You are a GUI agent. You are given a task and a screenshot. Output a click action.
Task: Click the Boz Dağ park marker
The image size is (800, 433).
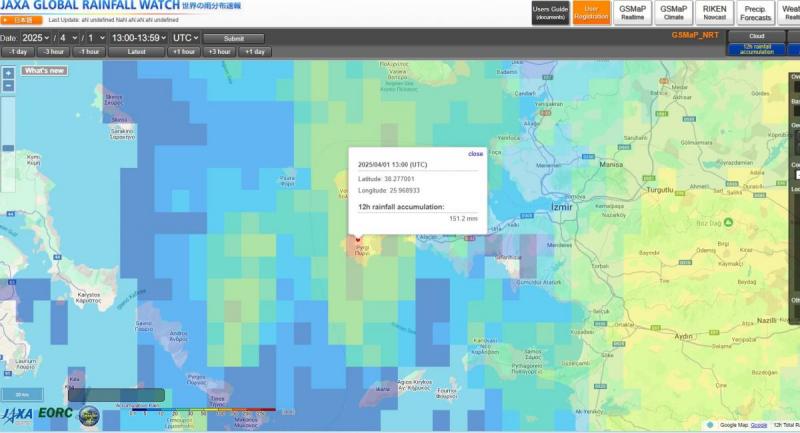tap(728, 222)
